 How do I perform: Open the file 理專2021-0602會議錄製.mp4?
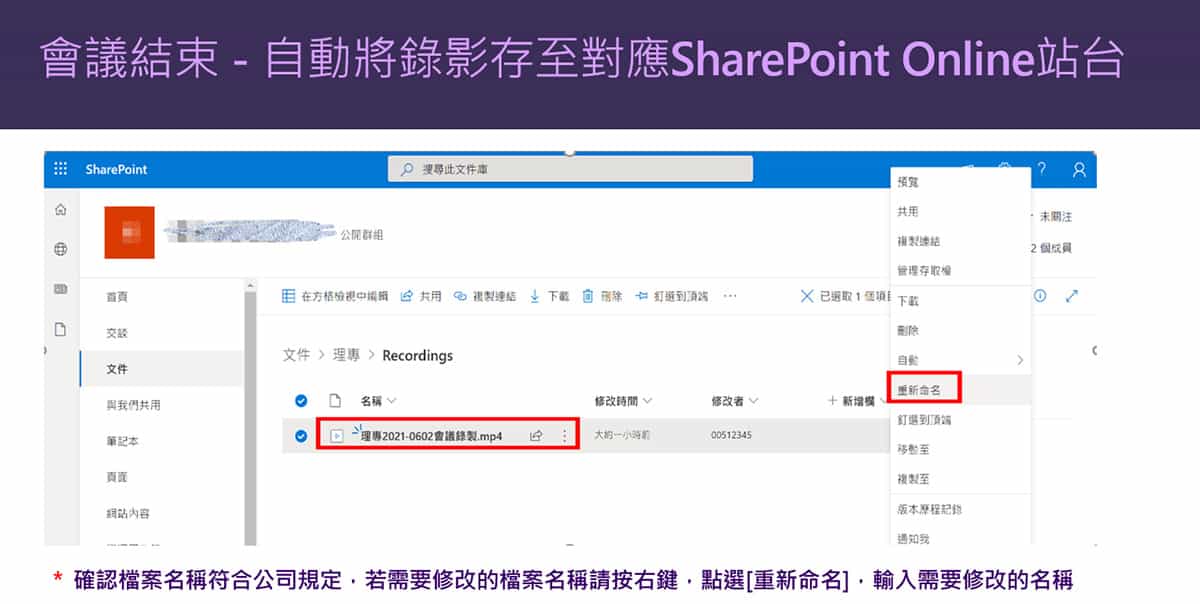tap(431, 436)
